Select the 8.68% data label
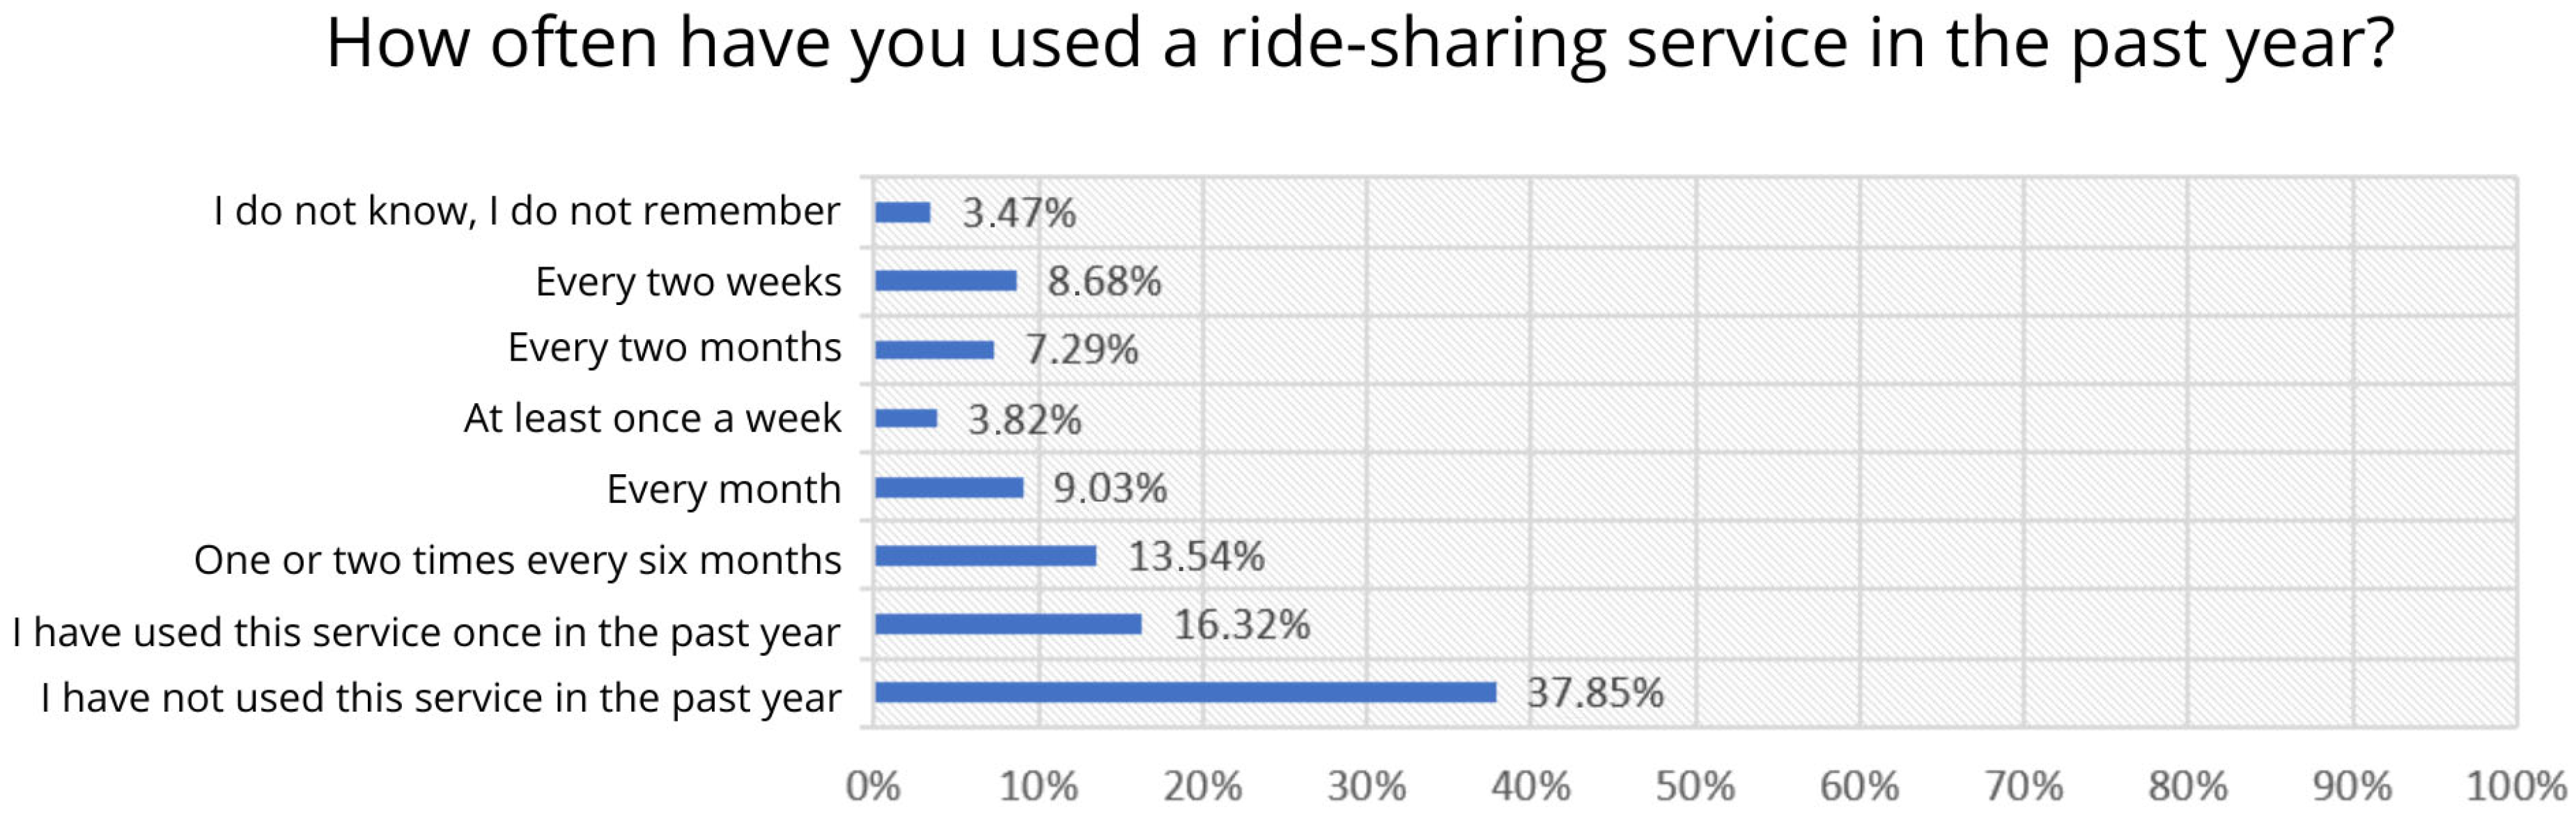This screenshot has width=2576, height=821. 1104,281
